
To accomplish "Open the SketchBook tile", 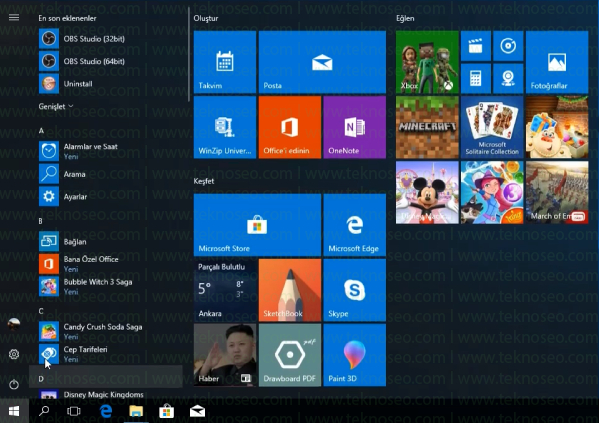I will coord(290,290).
